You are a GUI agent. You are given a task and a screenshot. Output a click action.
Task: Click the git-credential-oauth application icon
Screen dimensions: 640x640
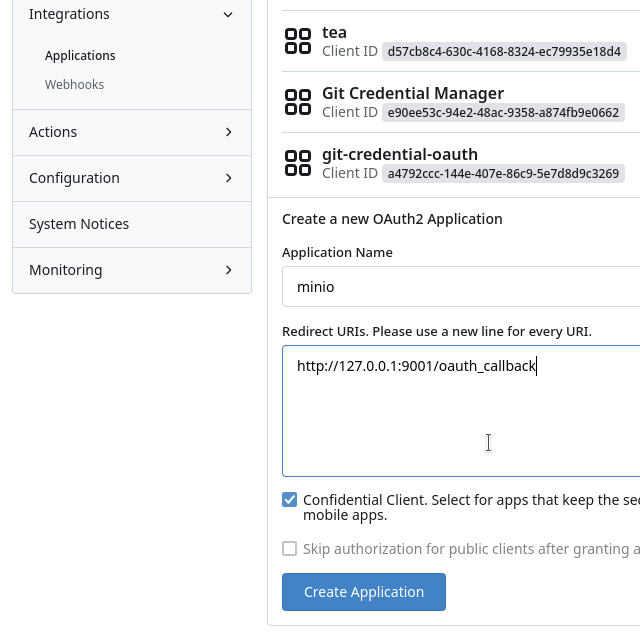(x=298, y=163)
